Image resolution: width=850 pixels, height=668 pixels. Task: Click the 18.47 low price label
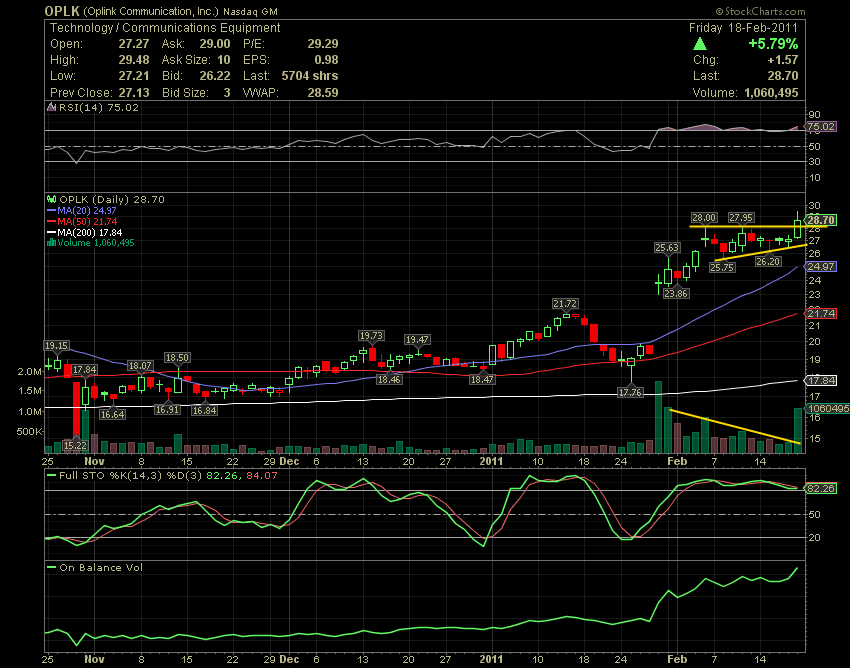(482, 380)
